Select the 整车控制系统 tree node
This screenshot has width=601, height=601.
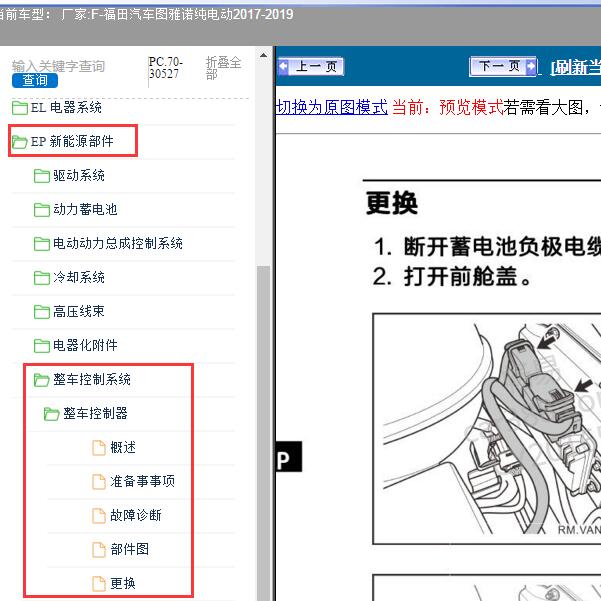click(92, 379)
